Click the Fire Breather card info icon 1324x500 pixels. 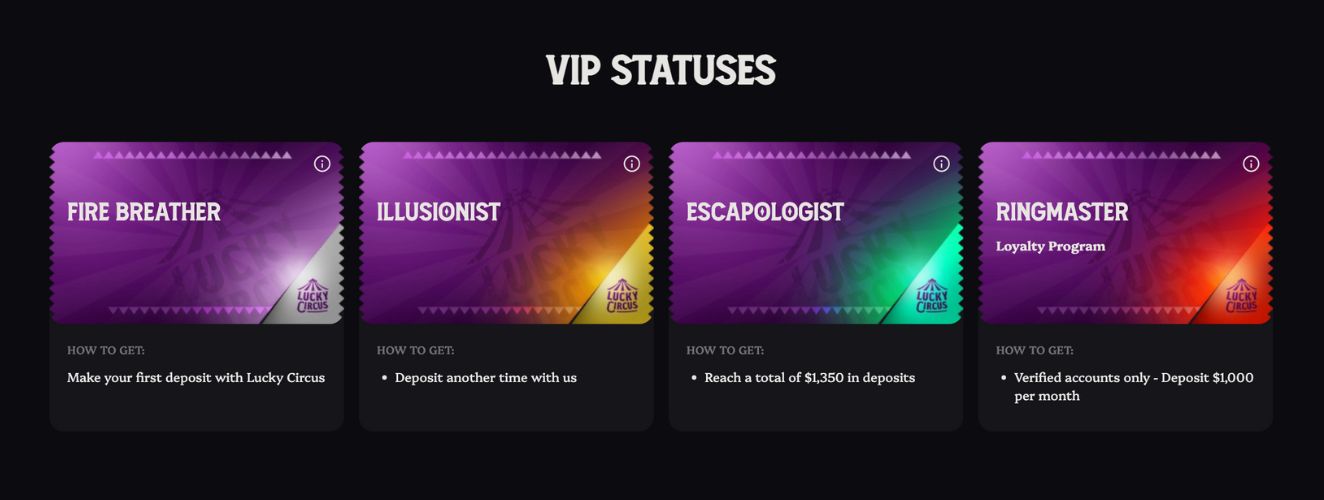pyautogui.click(x=322, y=164)
